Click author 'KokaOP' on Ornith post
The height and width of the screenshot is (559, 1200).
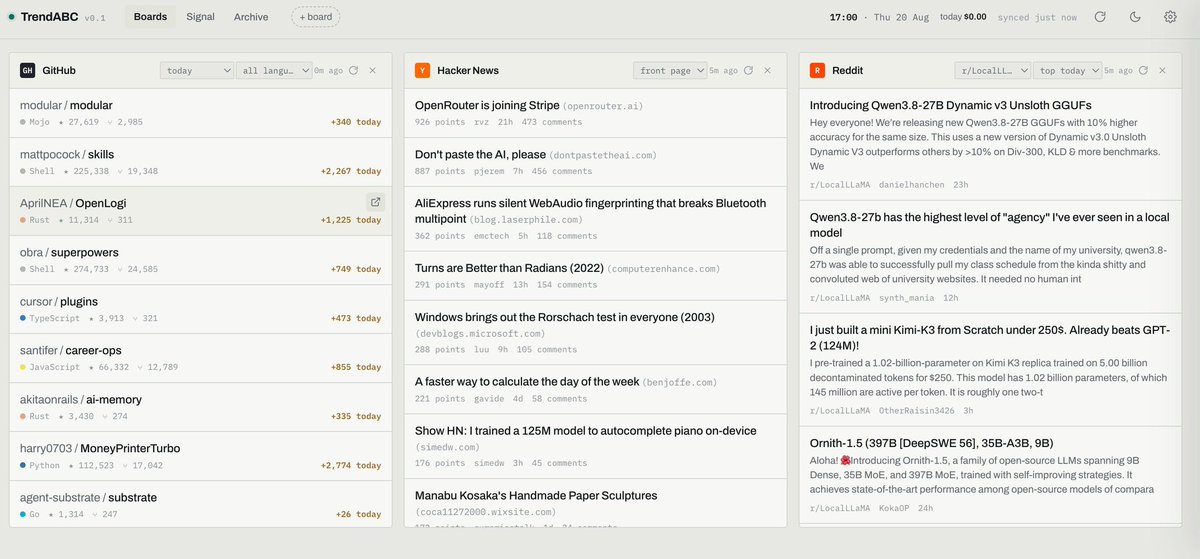pos(893,509)
